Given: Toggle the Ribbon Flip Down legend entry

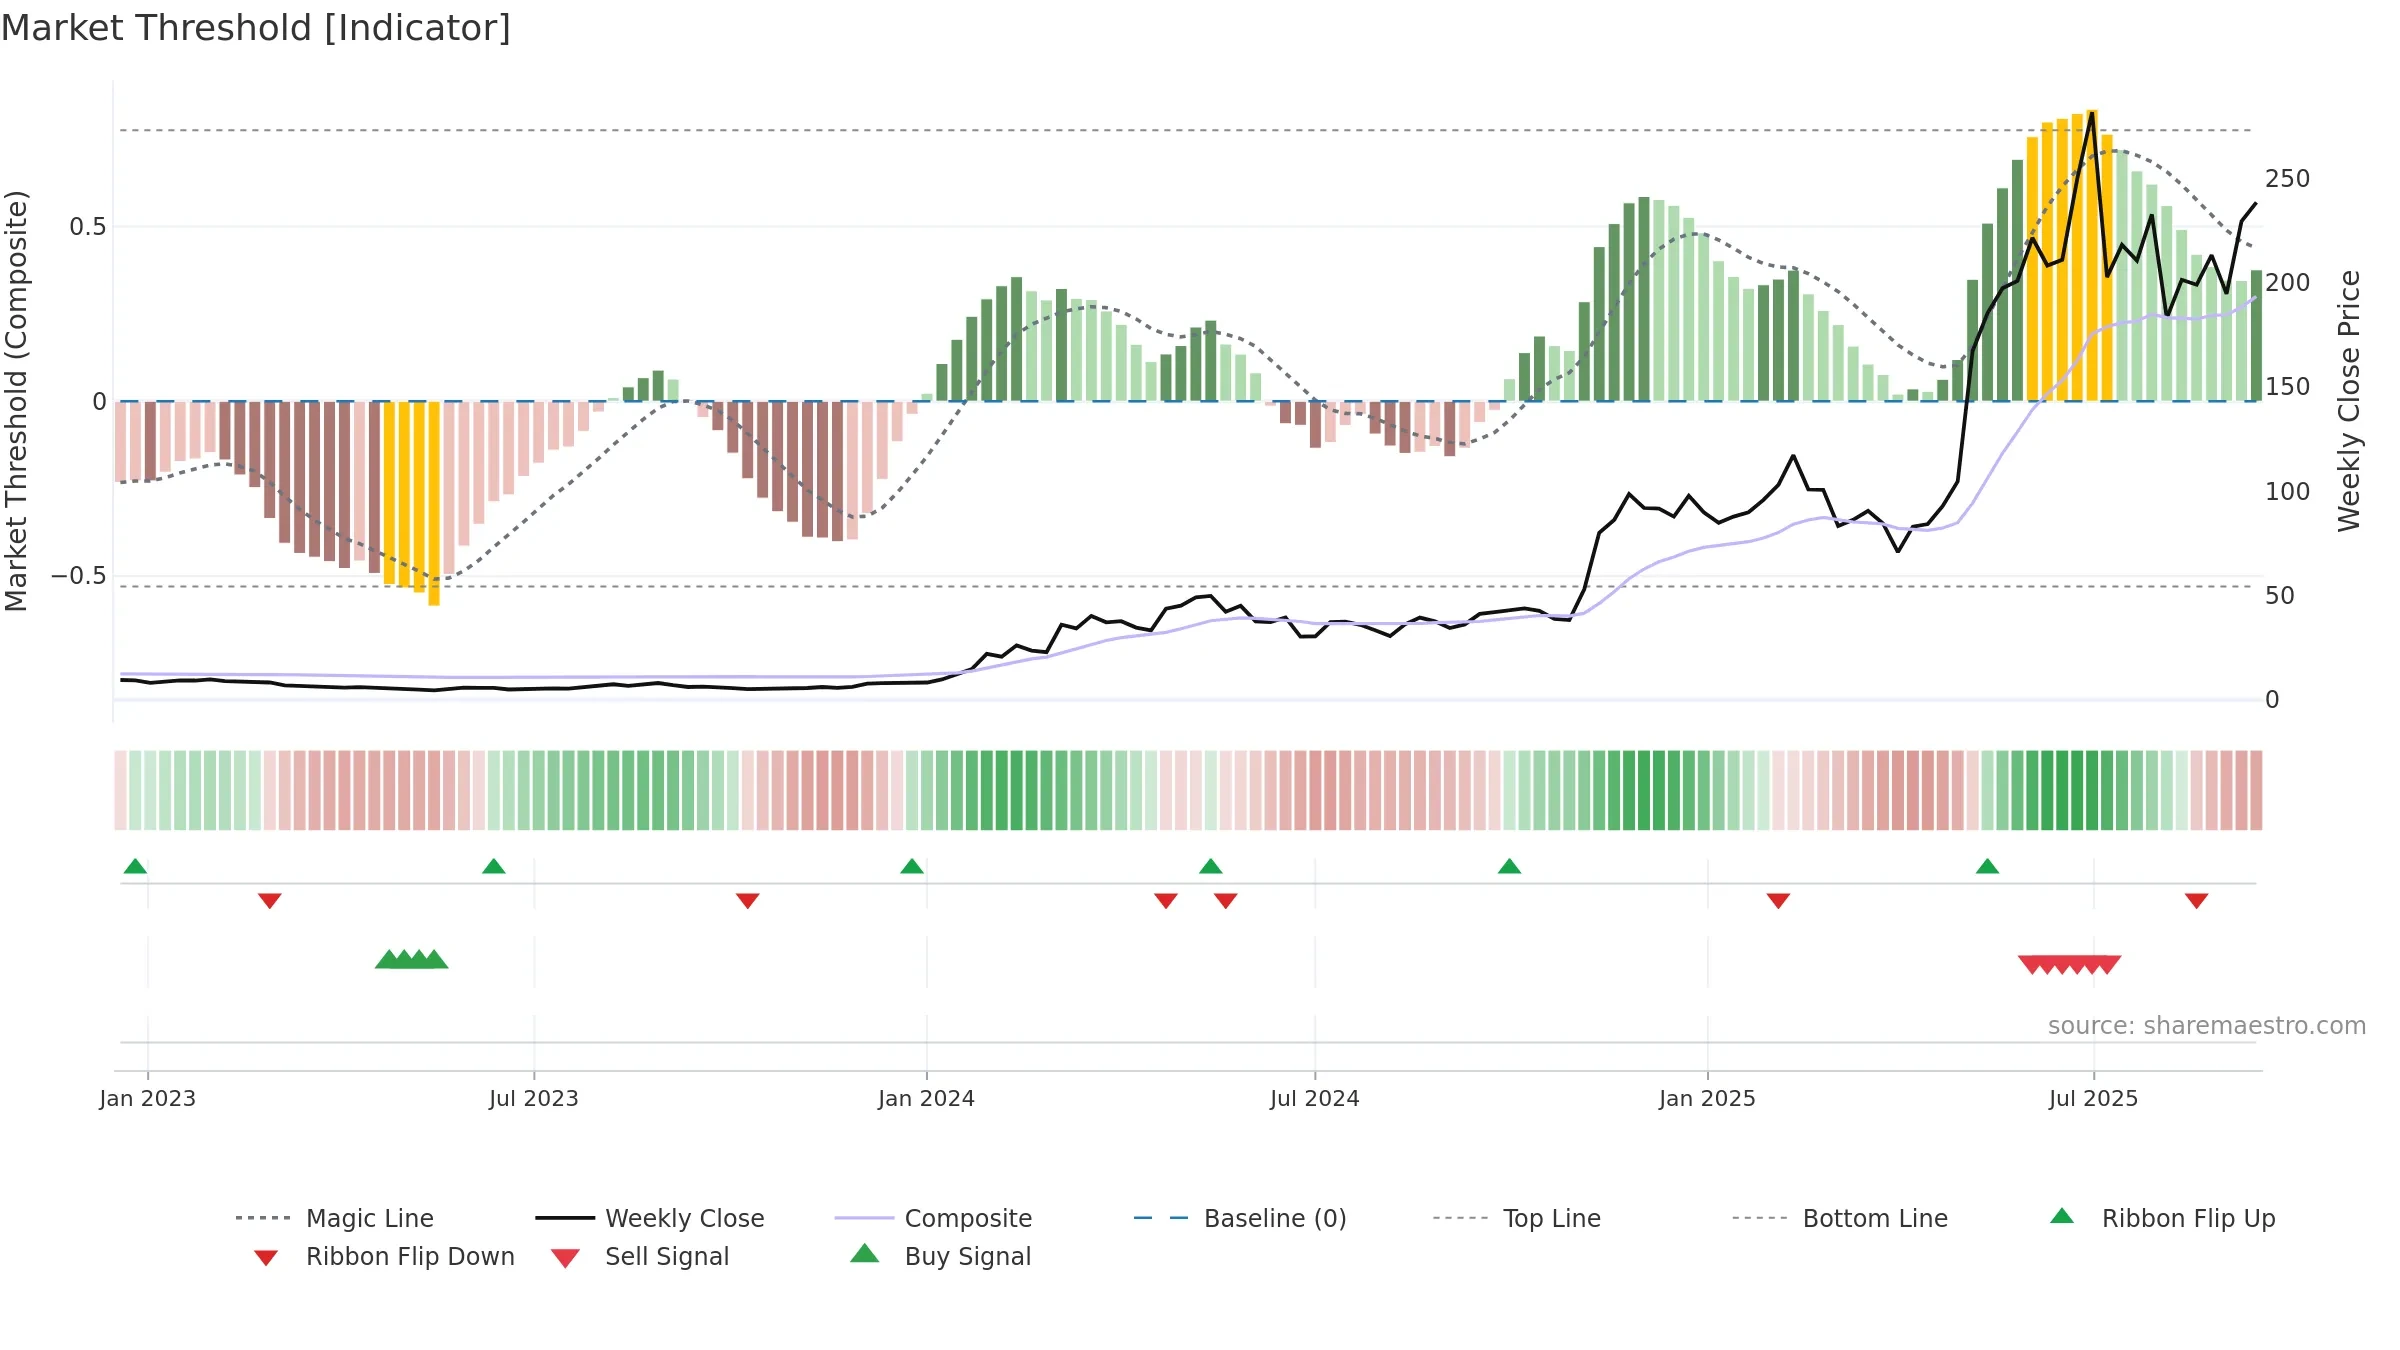Looking at the screenshot, I should (383, 1256).
